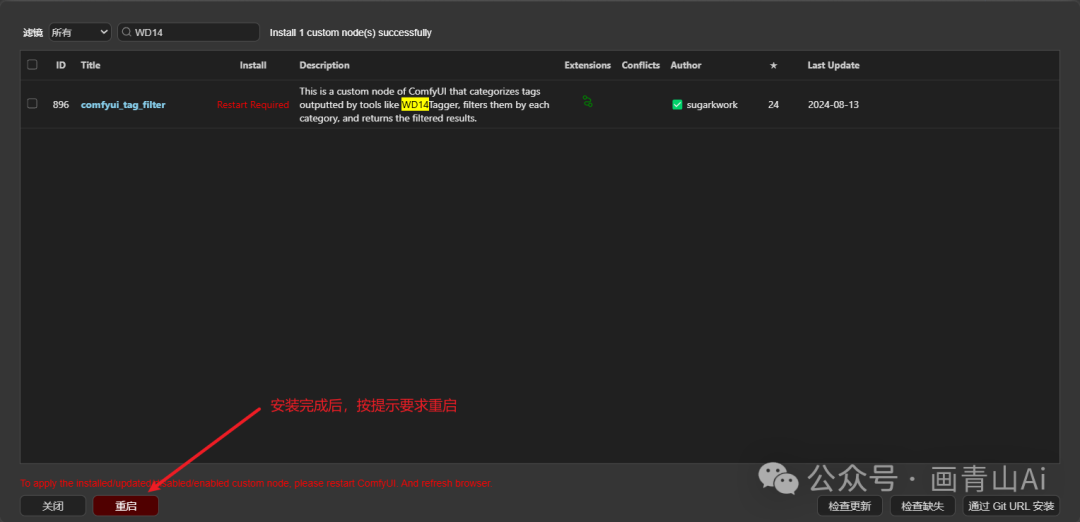This screenshot has width=1080, height=522.
Task: Sort by the star rating column header
Action: click(773, 65)
